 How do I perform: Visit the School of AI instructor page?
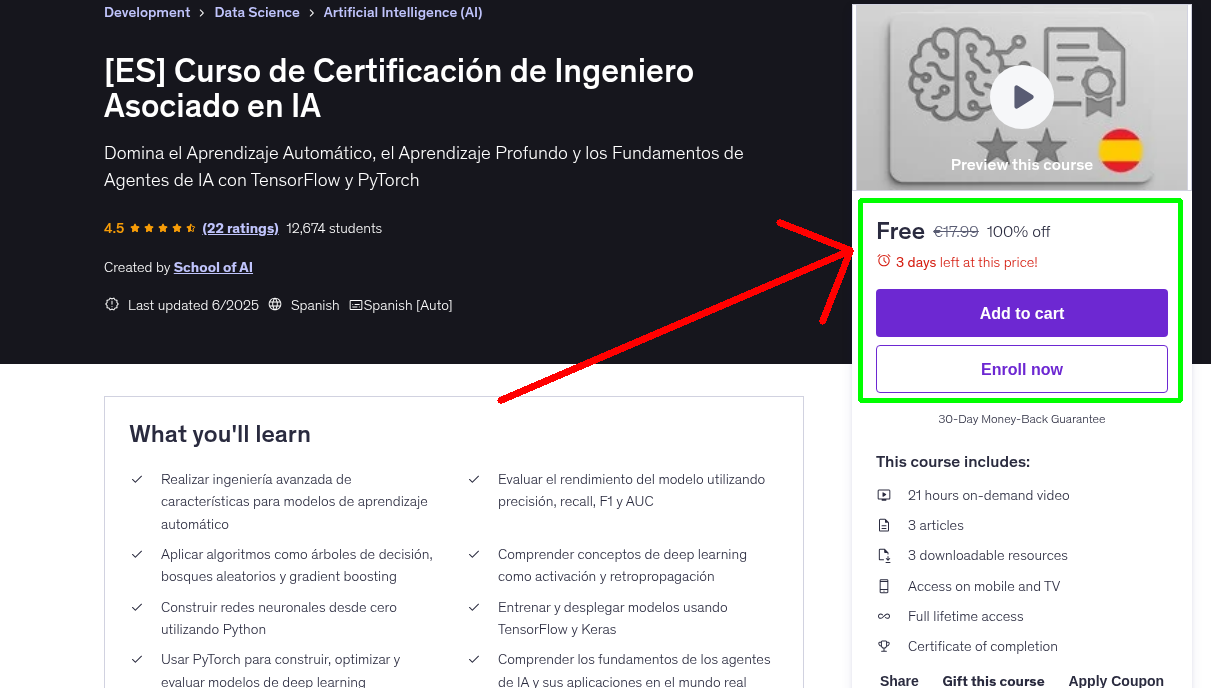tap(212, 267)
